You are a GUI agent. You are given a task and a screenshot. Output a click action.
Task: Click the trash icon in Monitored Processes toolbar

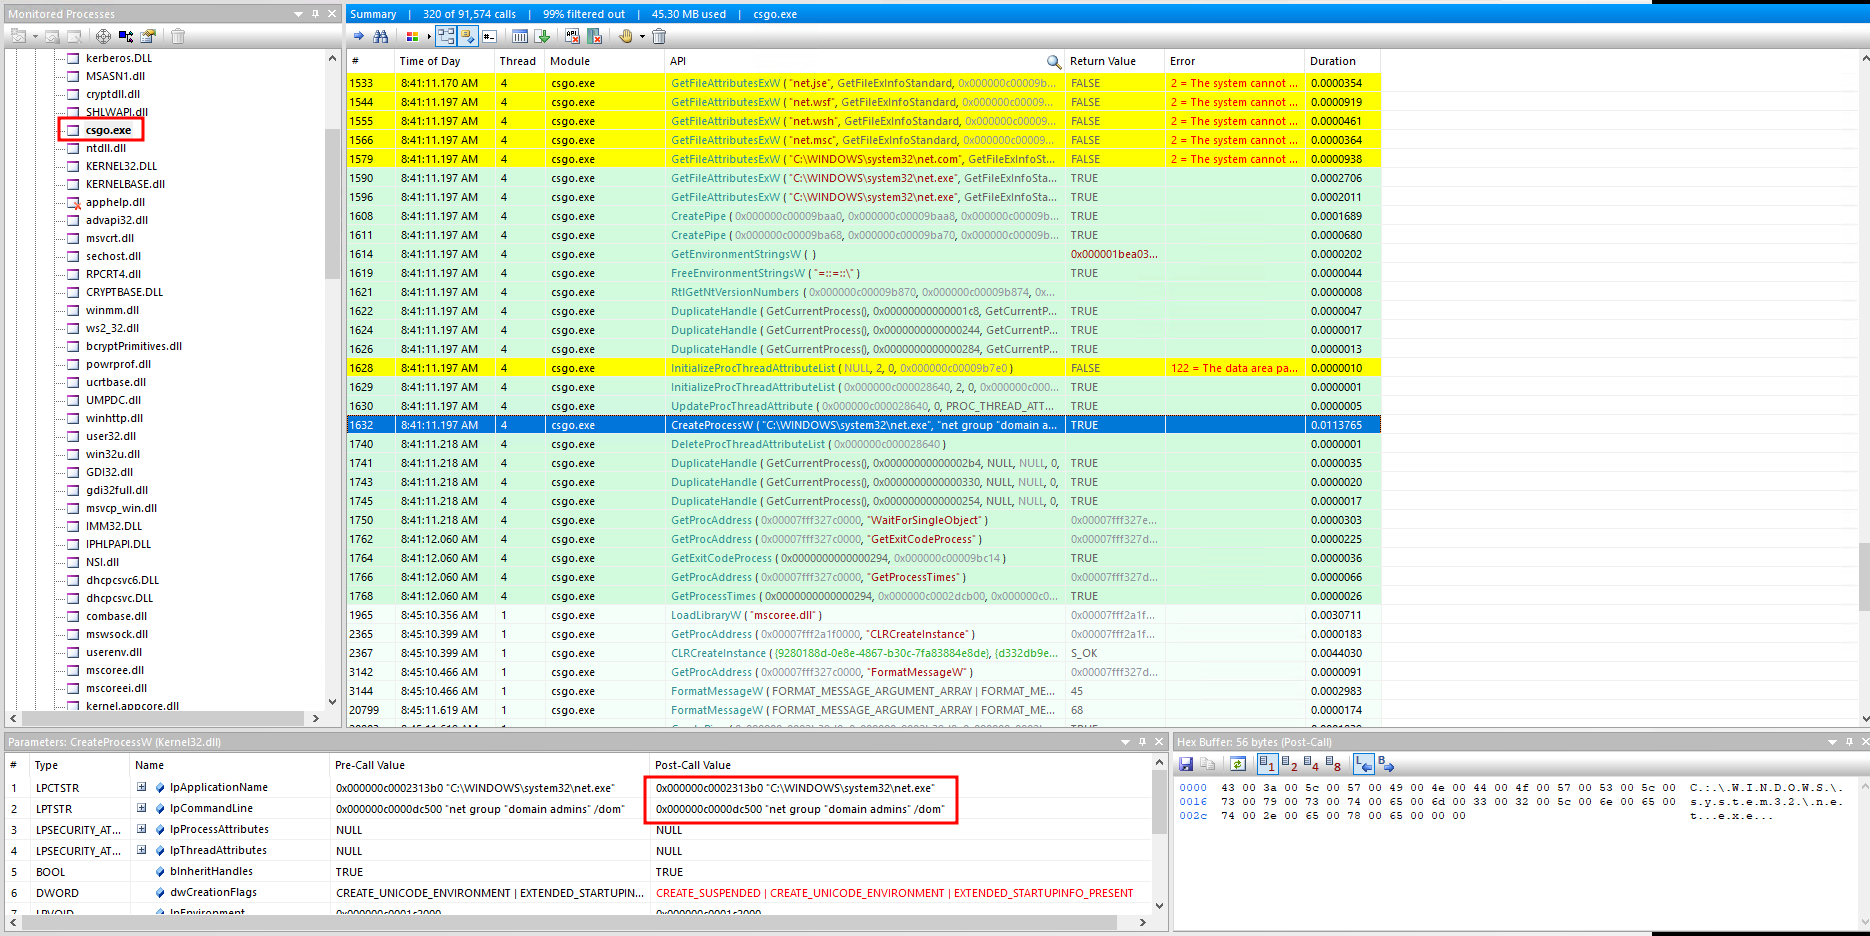click(178, 36)
